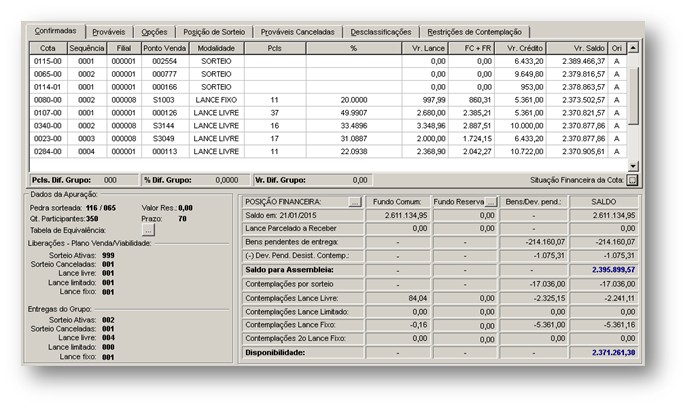
Task: Click the Filial column header
Action: tap(124, 48)
